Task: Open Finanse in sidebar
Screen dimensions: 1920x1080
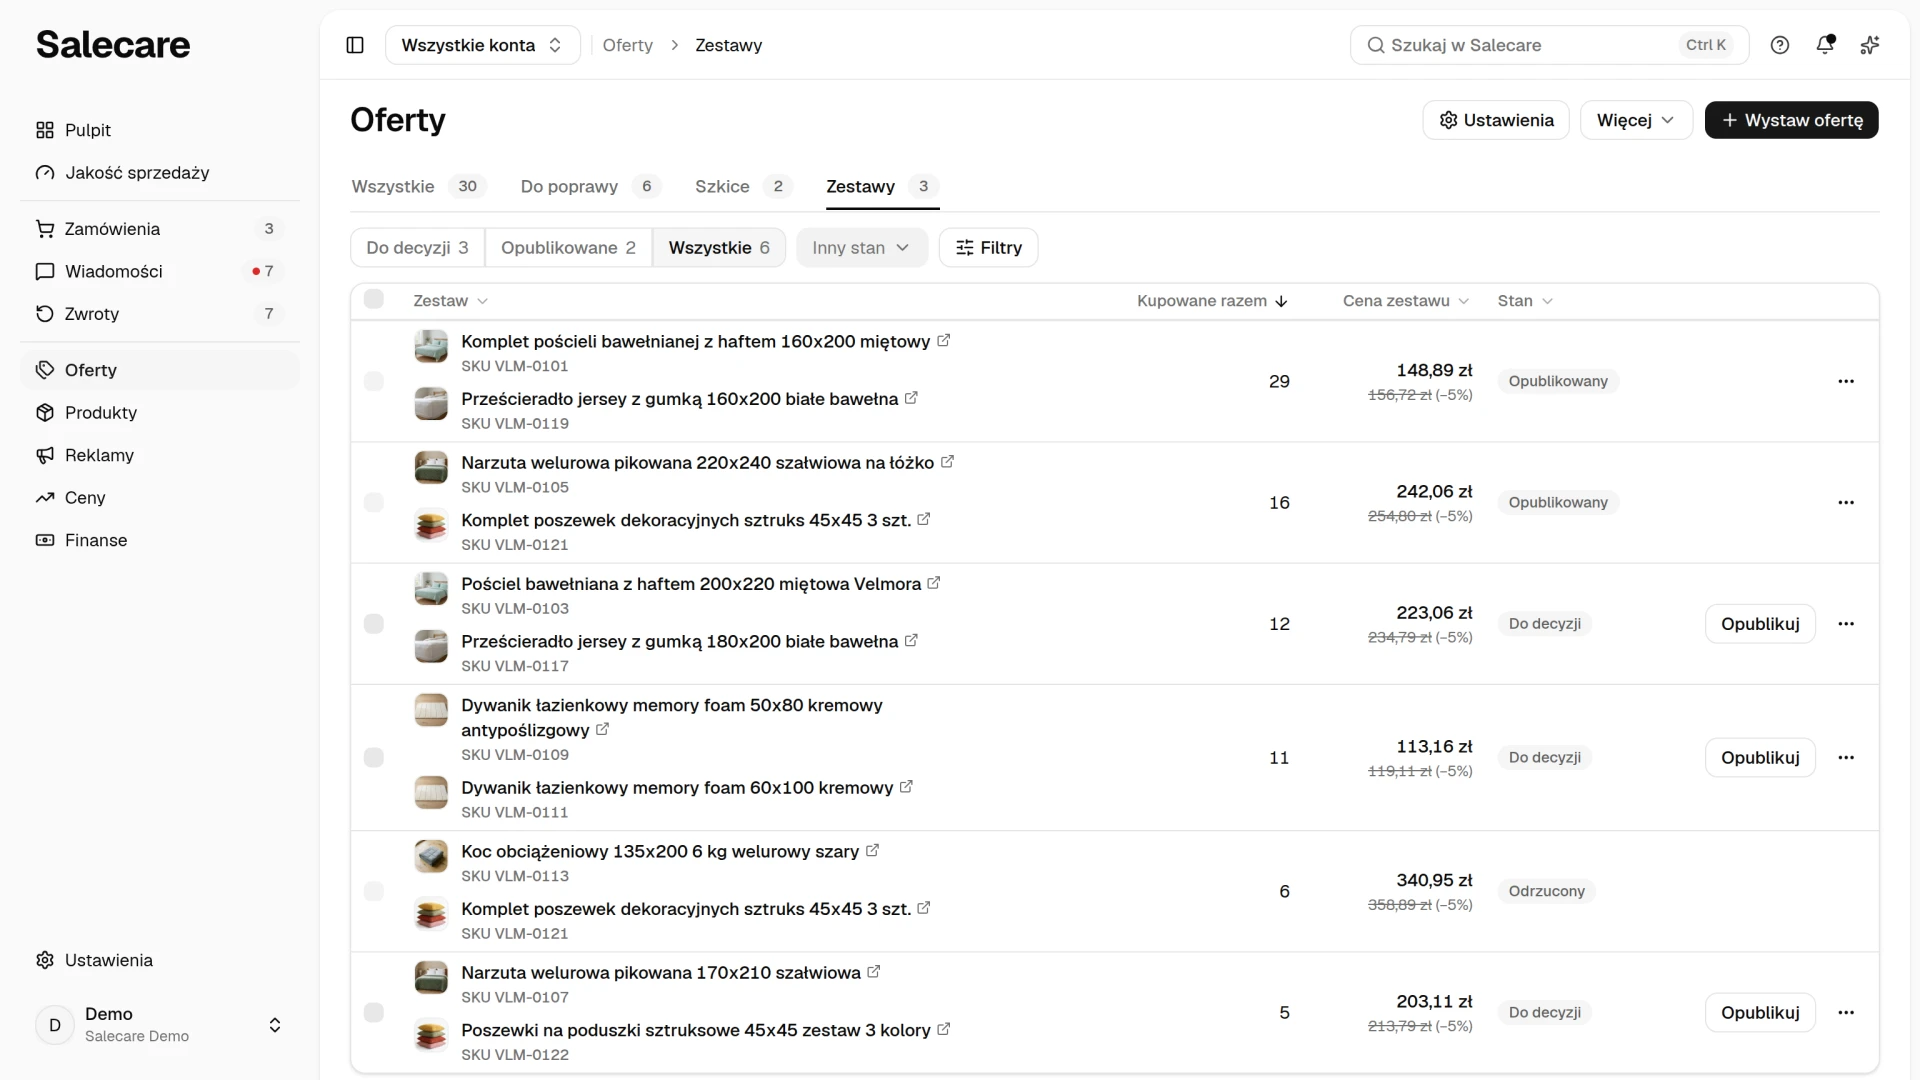Action: tap(160, 540)
